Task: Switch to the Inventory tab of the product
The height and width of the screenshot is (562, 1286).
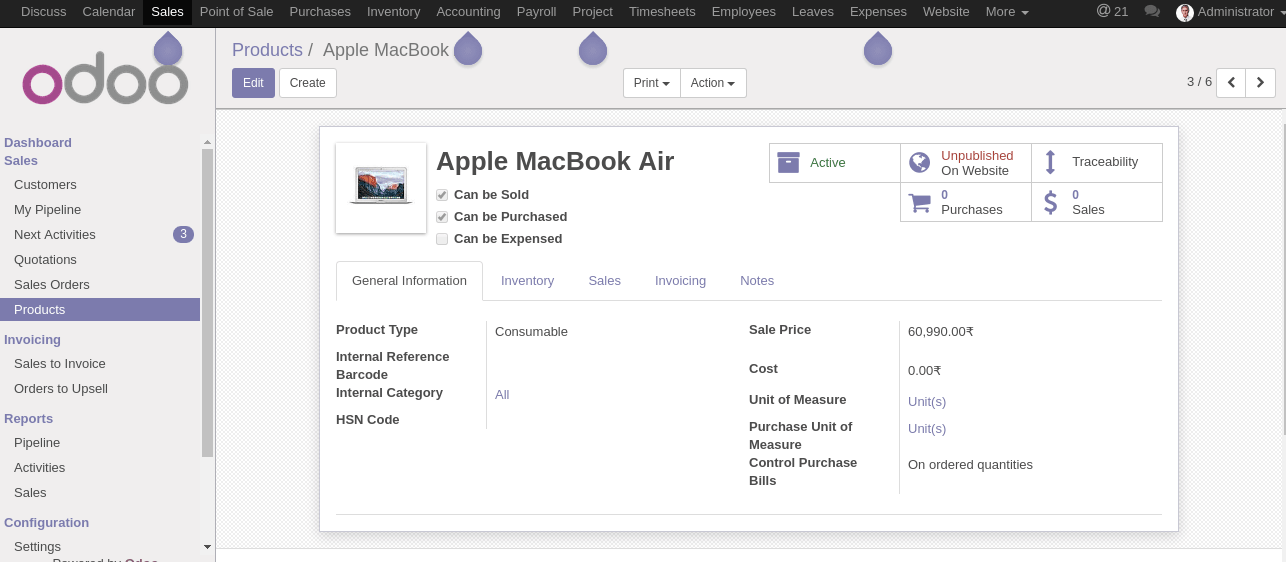Action: pos(528,281)
